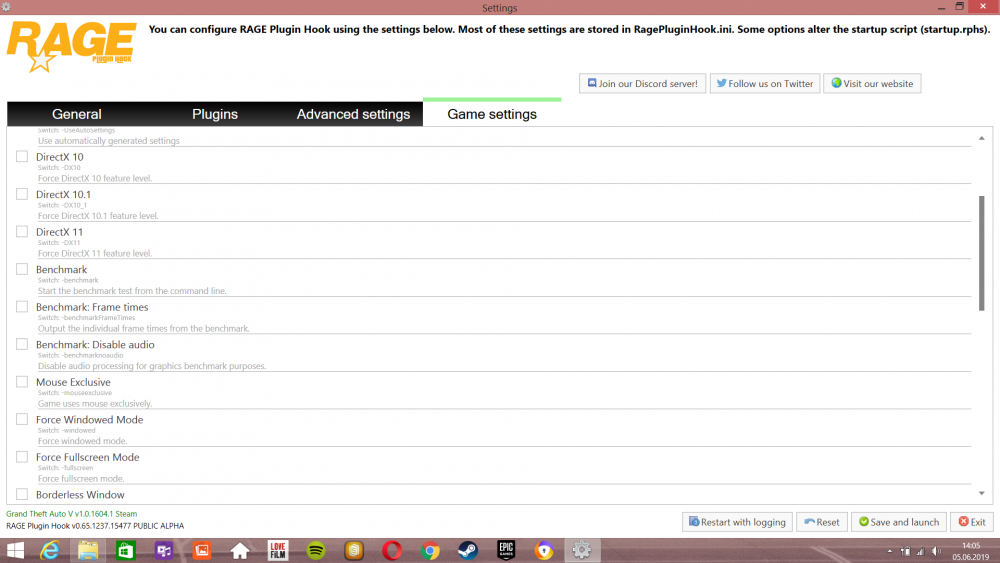Open the Windows Start menu

point(15,550)
